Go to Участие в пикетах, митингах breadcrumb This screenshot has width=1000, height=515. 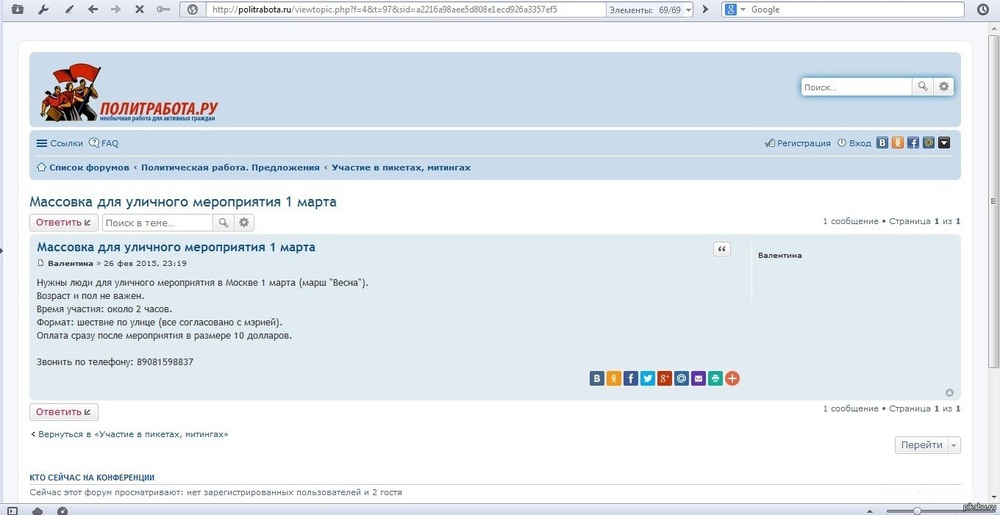401,167
